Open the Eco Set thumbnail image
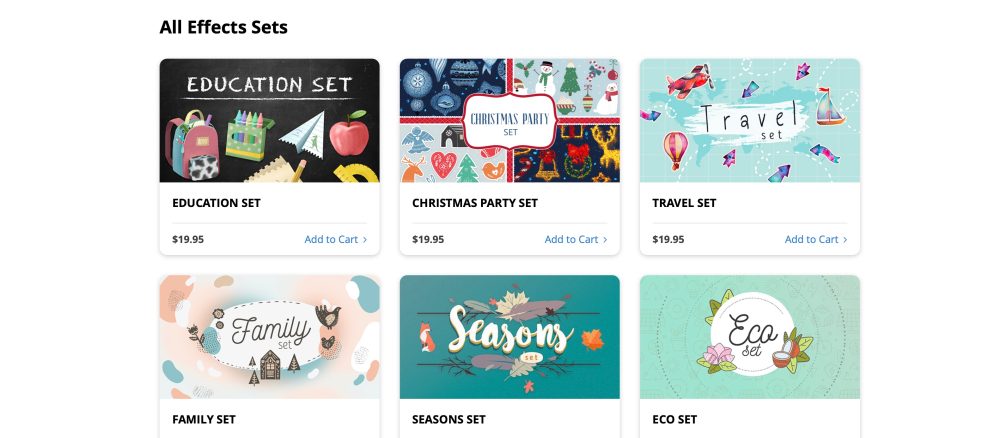Image resolution: width=1000 pixels, height=438 pixels. (x=749, y=337)
